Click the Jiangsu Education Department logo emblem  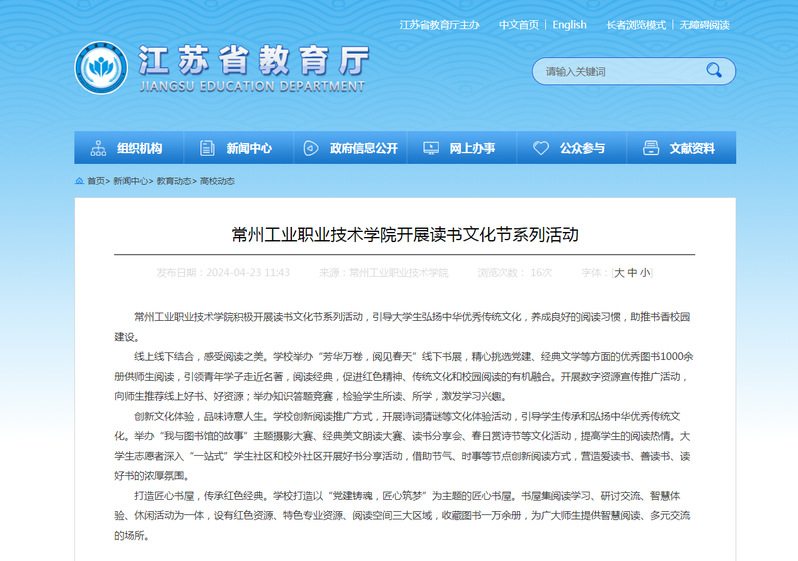100,68
